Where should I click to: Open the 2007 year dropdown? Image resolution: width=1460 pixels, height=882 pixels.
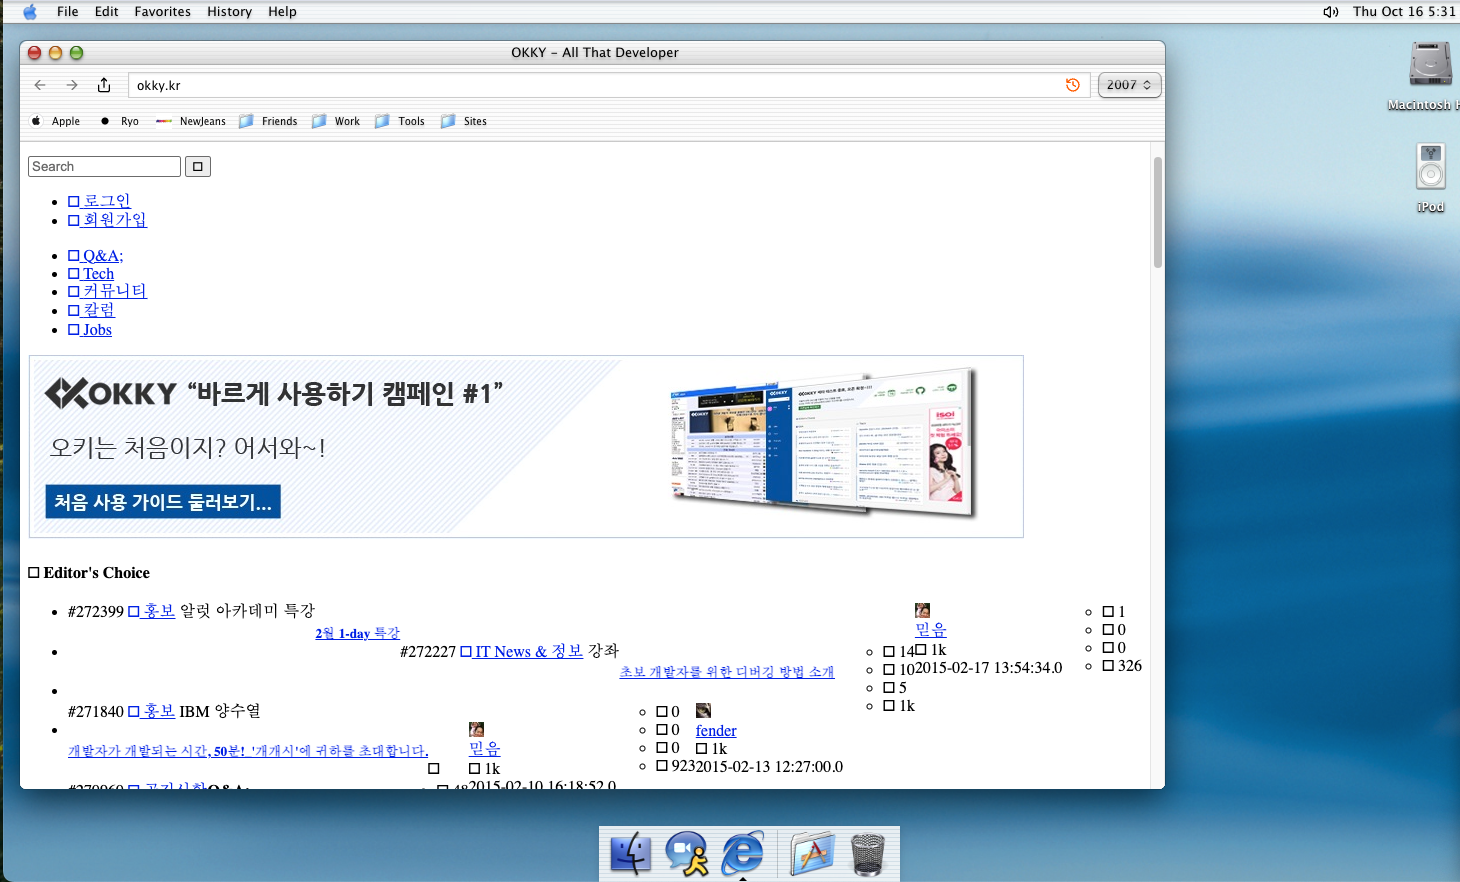tap(1129, 85)
